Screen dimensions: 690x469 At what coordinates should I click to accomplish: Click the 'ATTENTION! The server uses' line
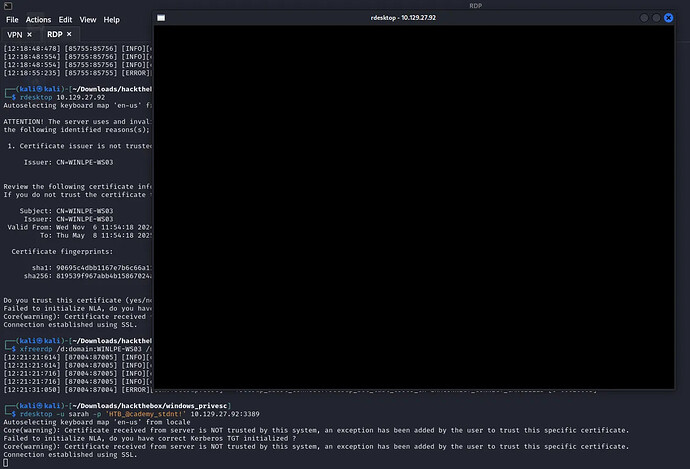point(77,121)
